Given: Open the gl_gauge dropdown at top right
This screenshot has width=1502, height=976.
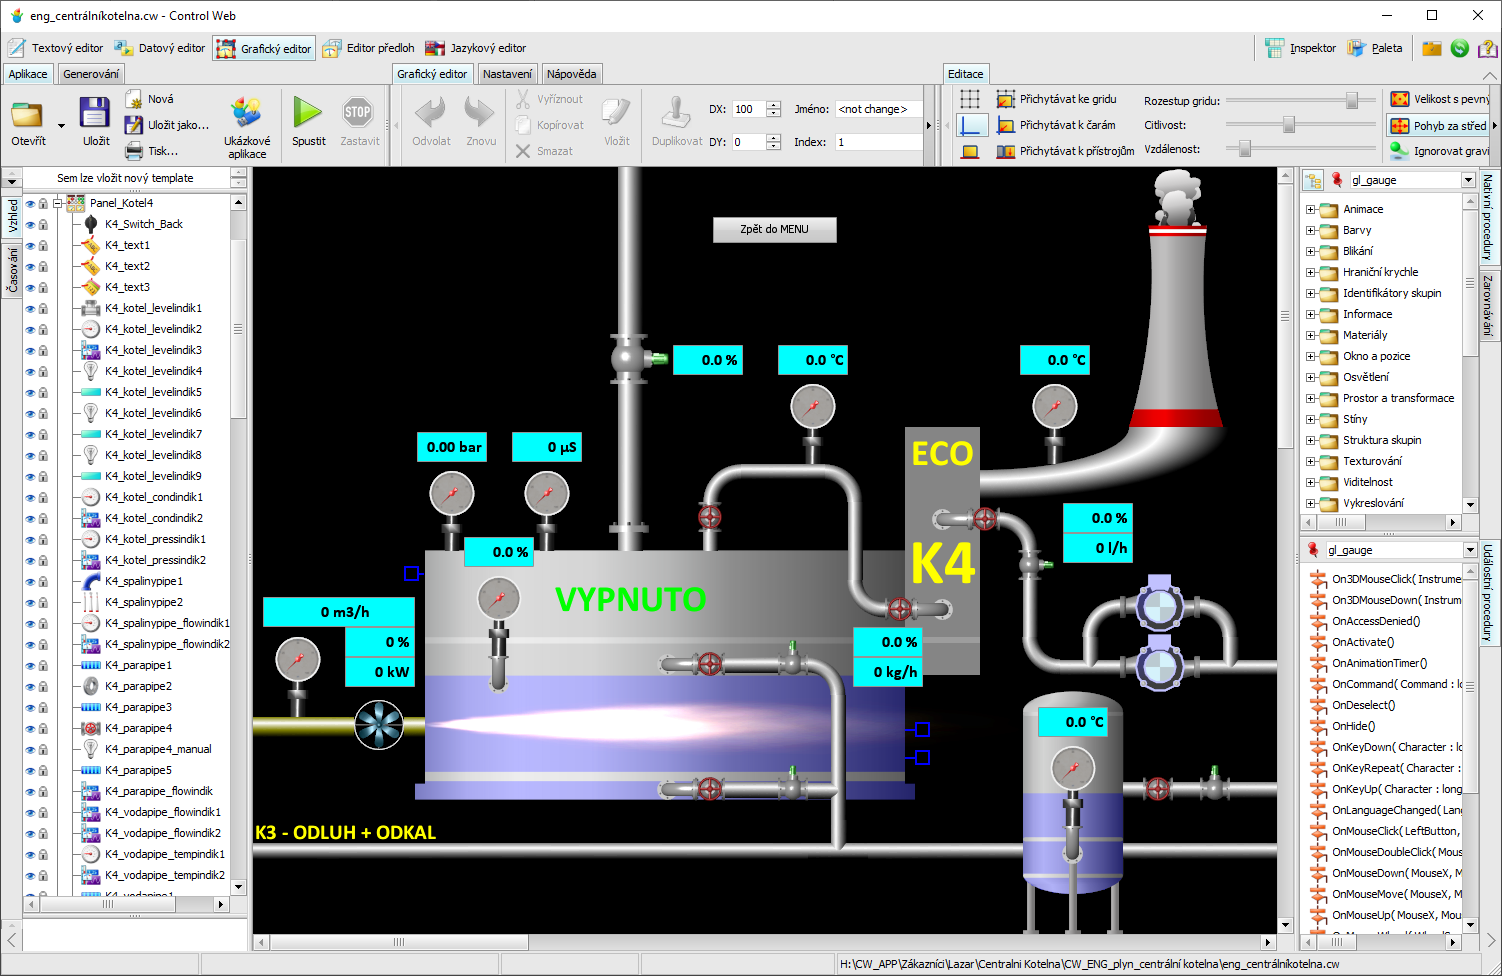Looking at the screenshot, I should point(1468,180).
